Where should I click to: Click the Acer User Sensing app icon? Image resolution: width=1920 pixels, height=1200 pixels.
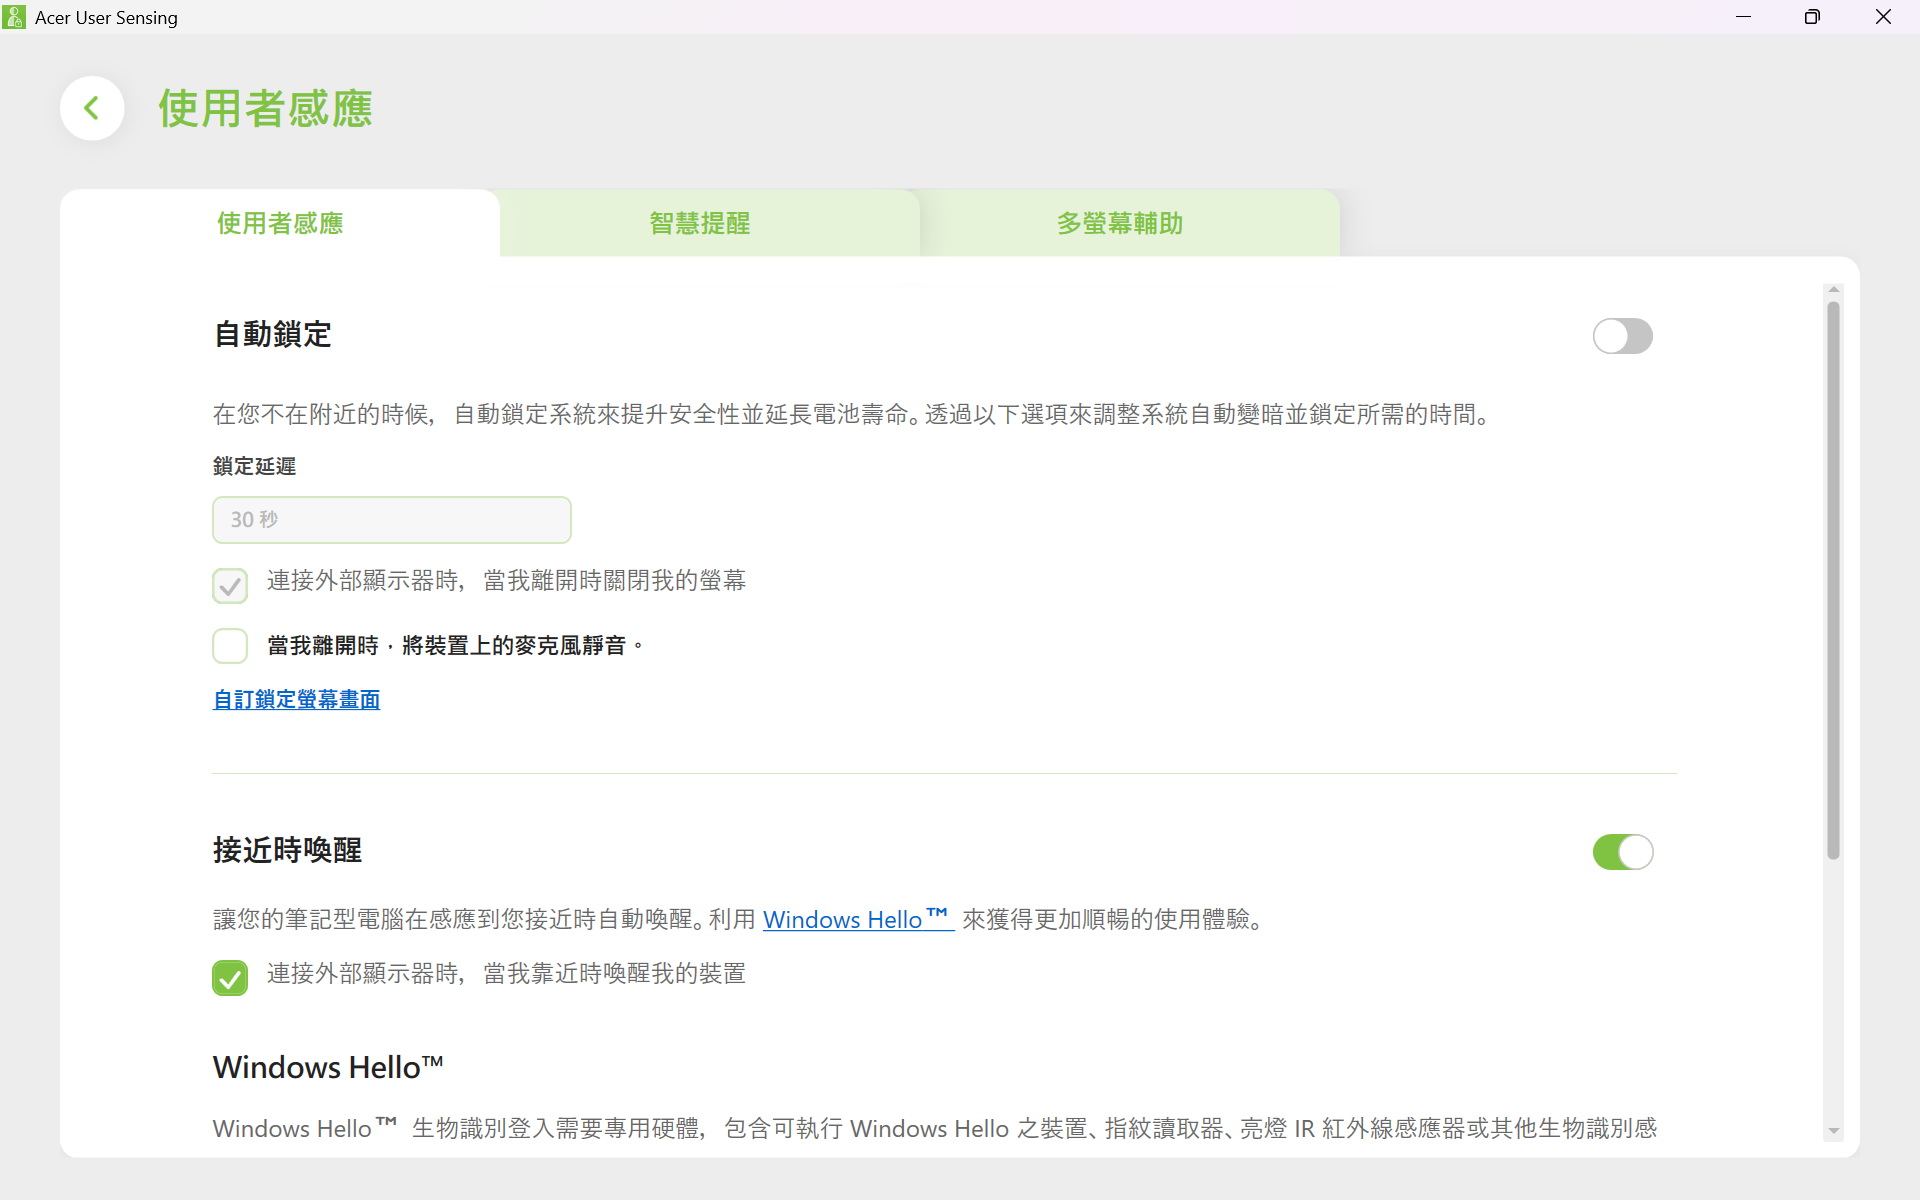click(14, 17)
